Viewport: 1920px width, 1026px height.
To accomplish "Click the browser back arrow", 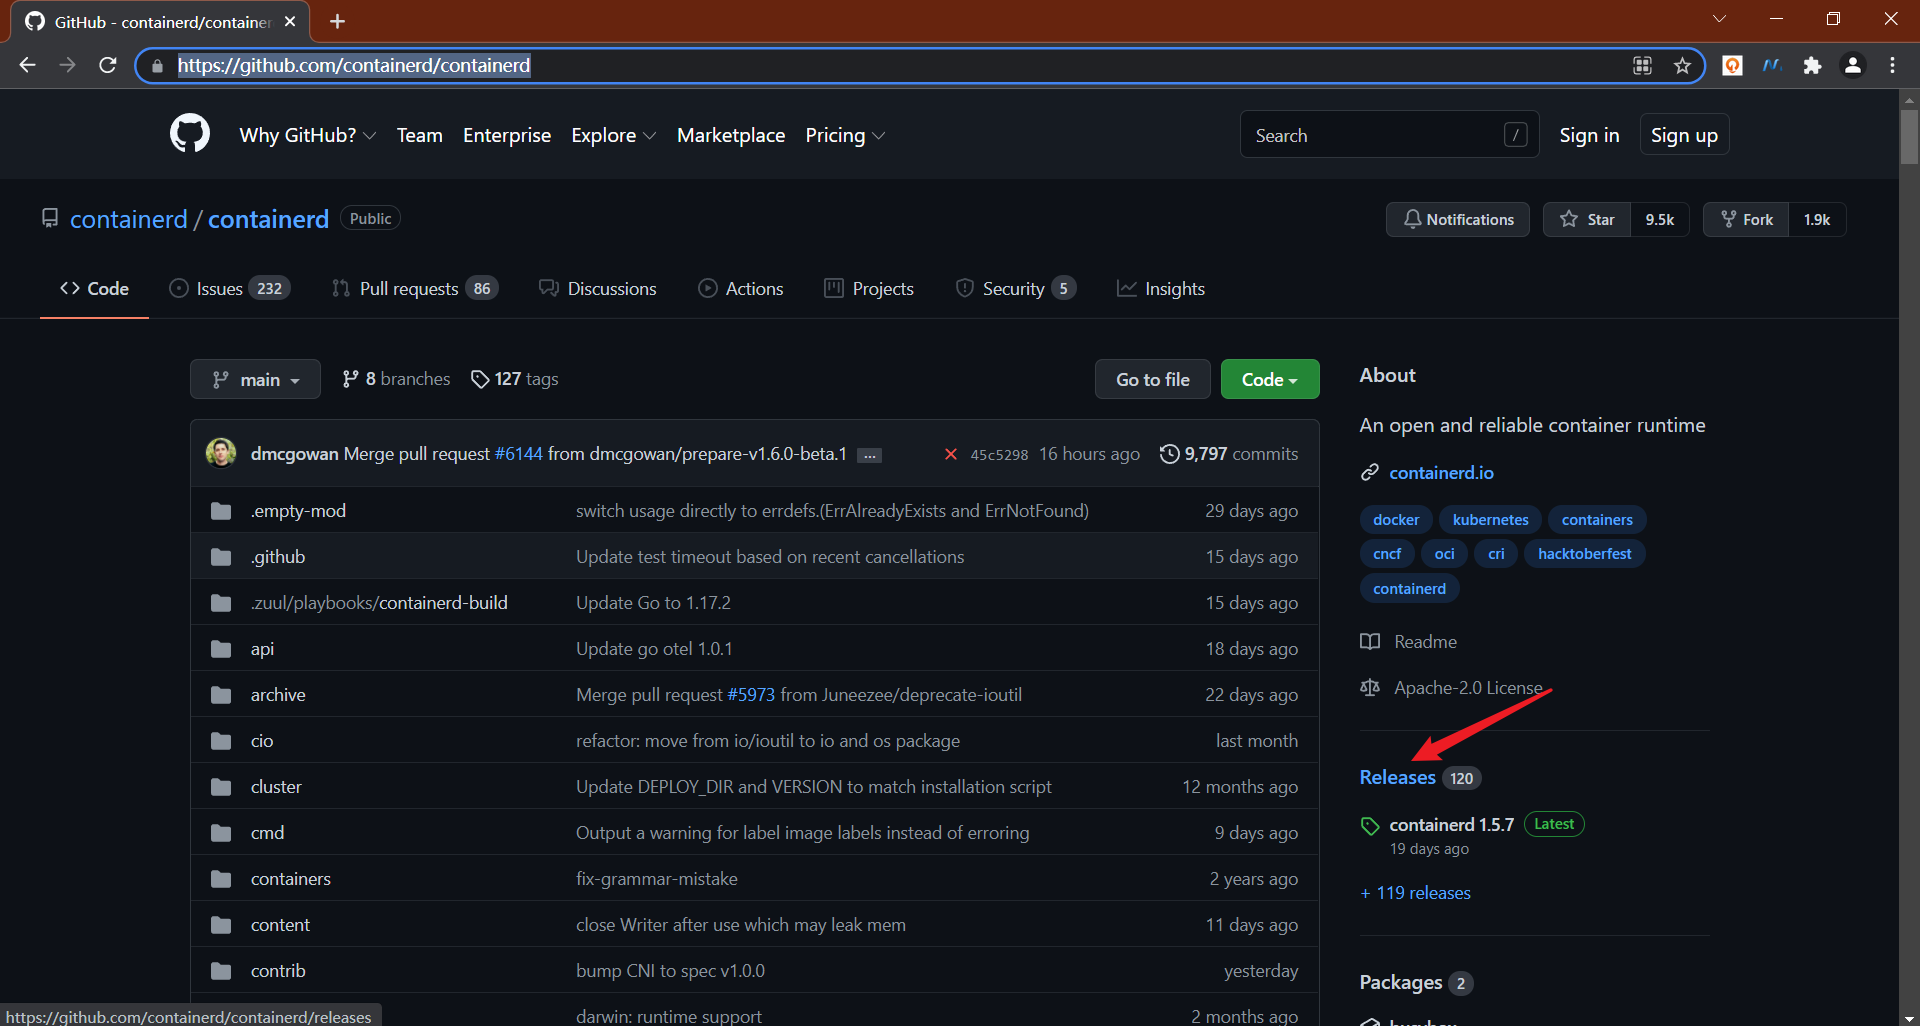I will click(x=27, y=65).
